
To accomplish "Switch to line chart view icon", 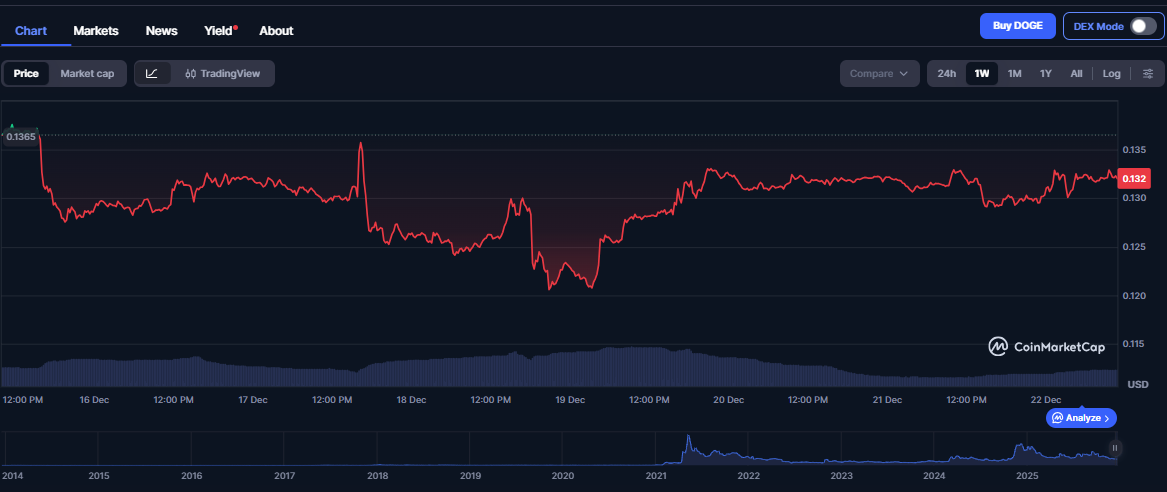I will tap(152, 73).
